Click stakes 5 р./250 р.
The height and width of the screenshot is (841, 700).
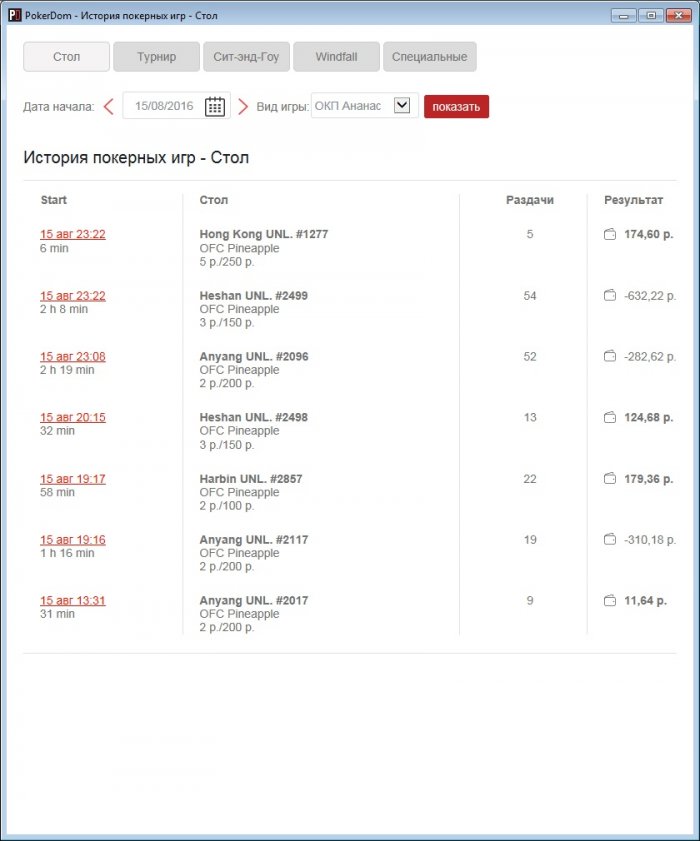click(x=227, y=262)
